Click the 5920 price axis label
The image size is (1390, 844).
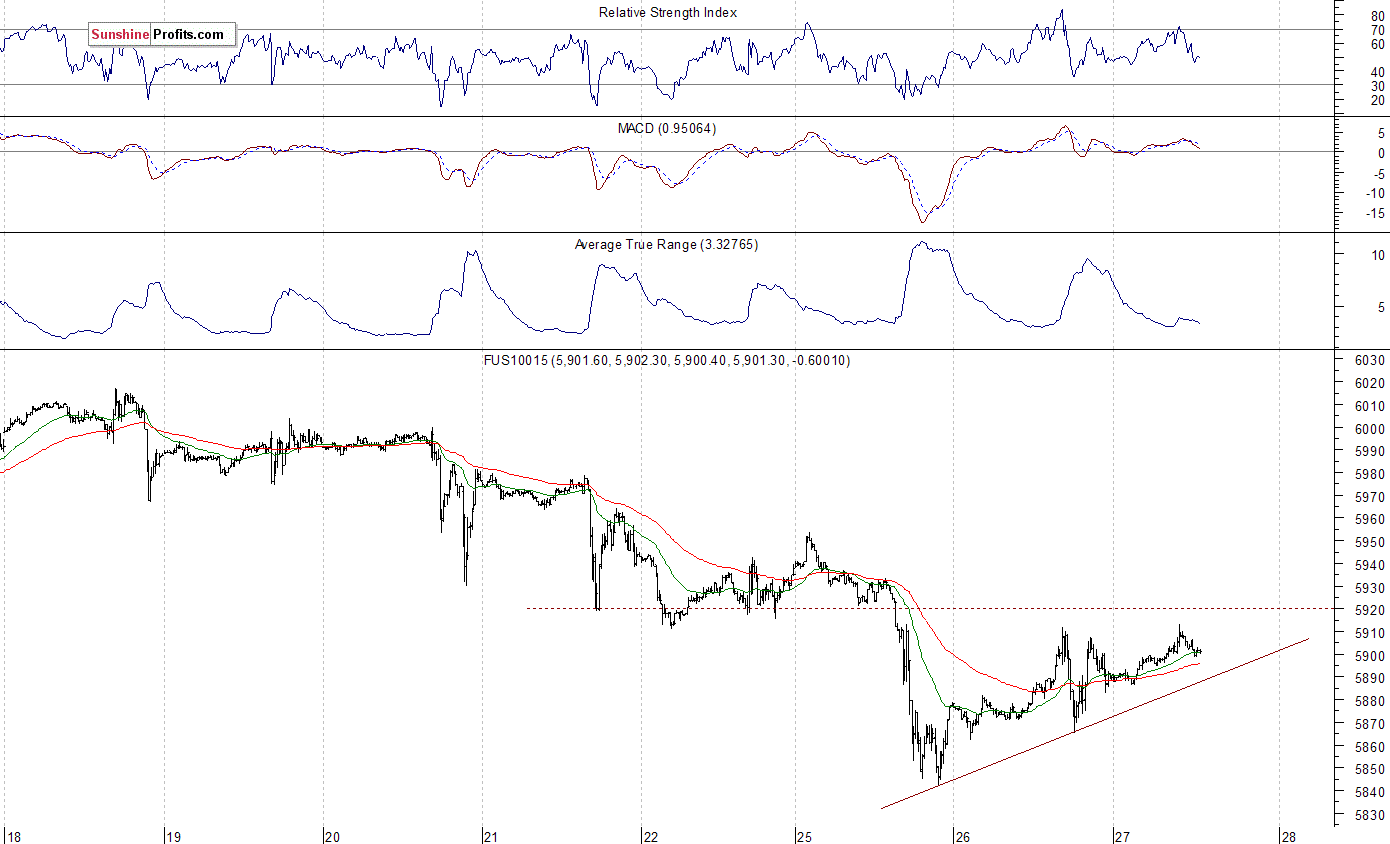click(1371, 610)
